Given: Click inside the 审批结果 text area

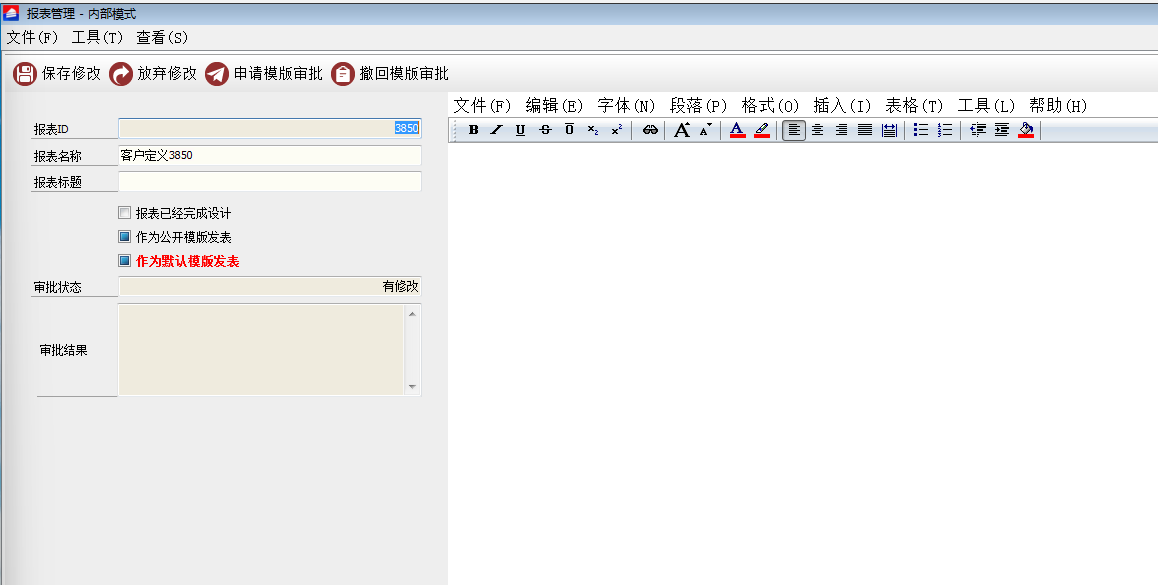Looking at the screenshot, I should click(261, 349).
